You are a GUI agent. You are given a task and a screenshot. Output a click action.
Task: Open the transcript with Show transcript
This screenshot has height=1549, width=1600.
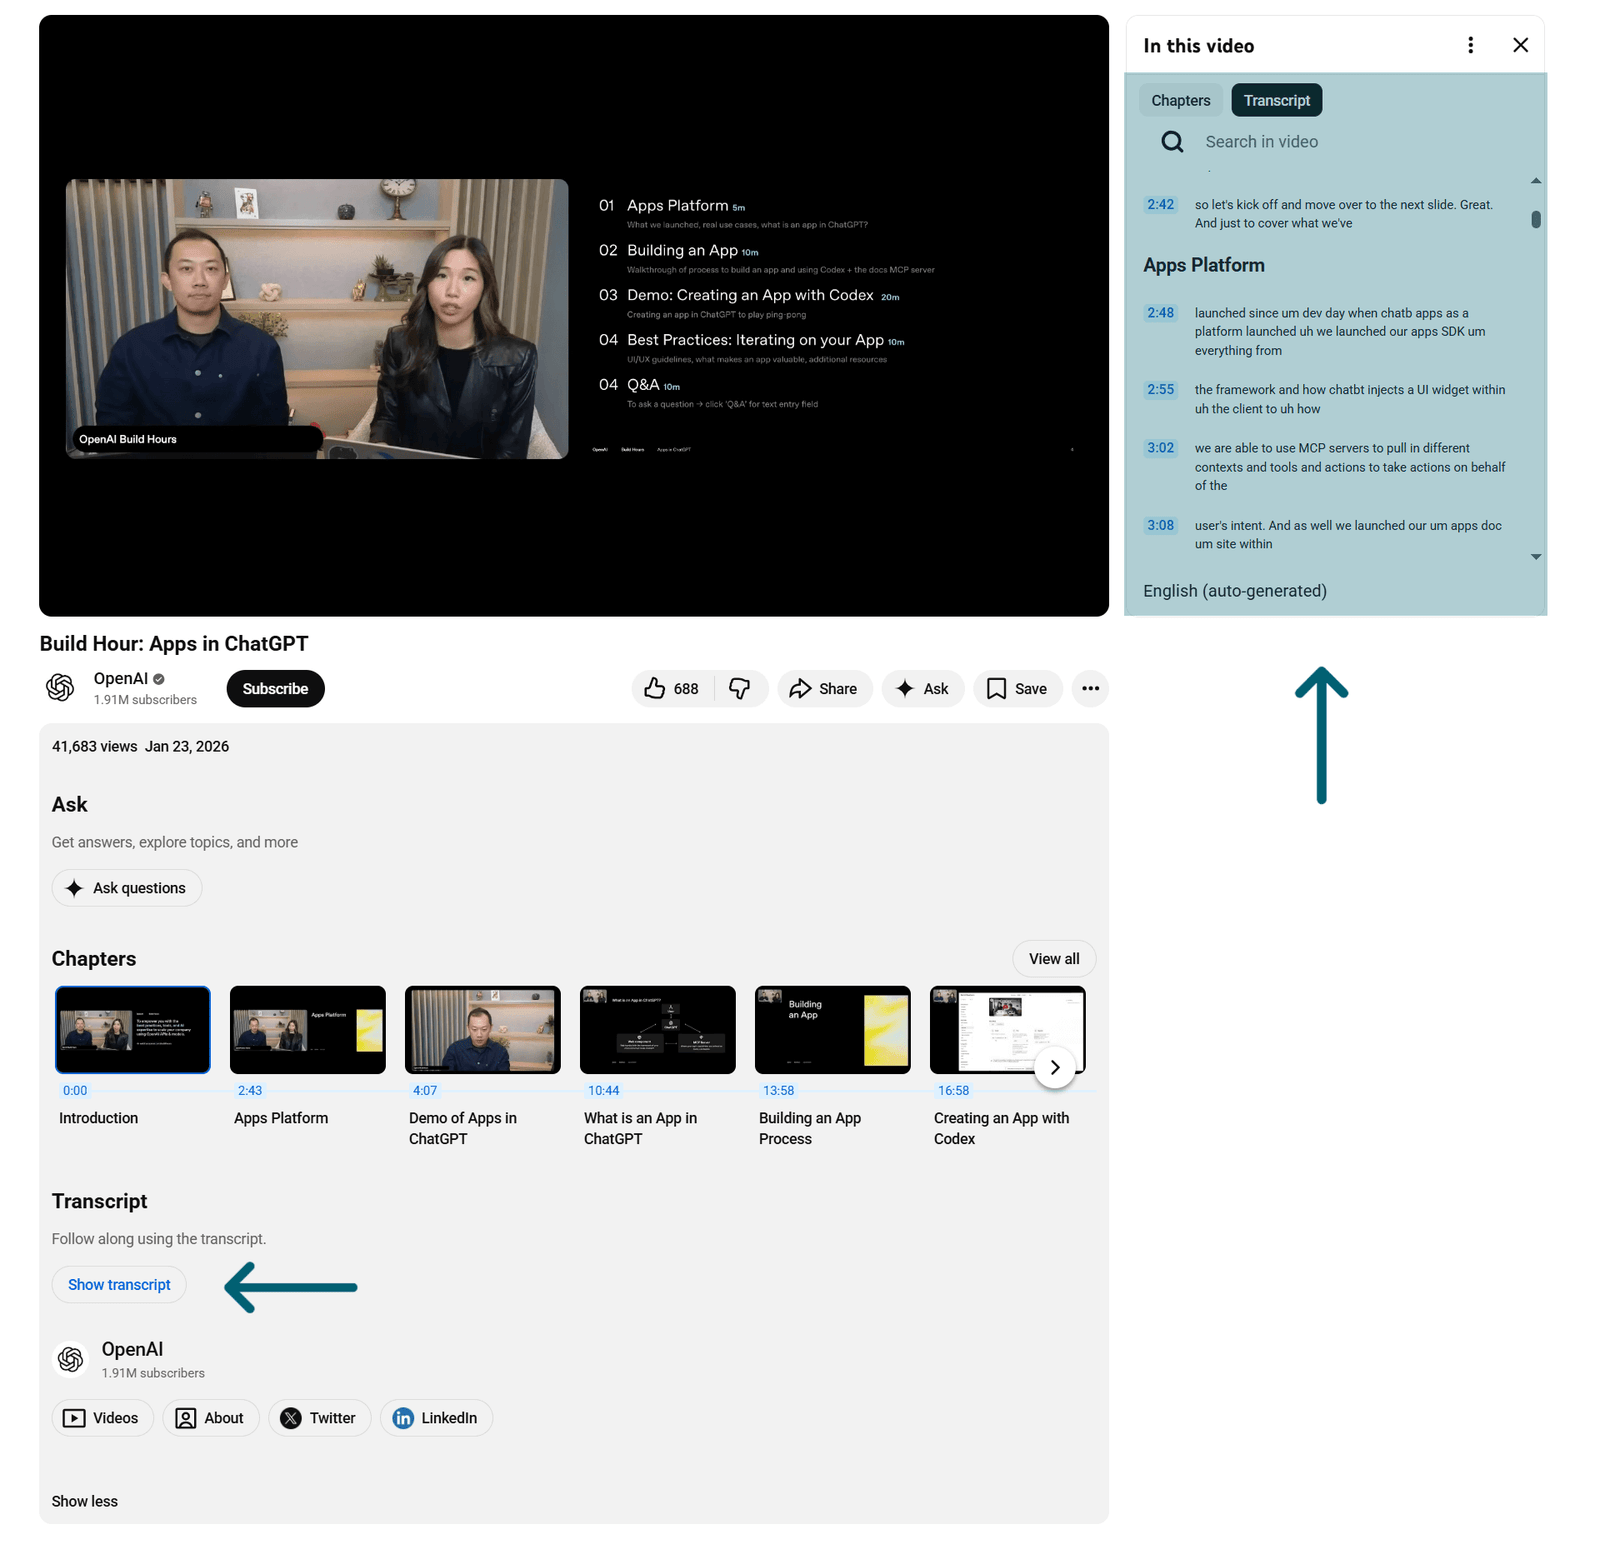(x=119, y=1284)
